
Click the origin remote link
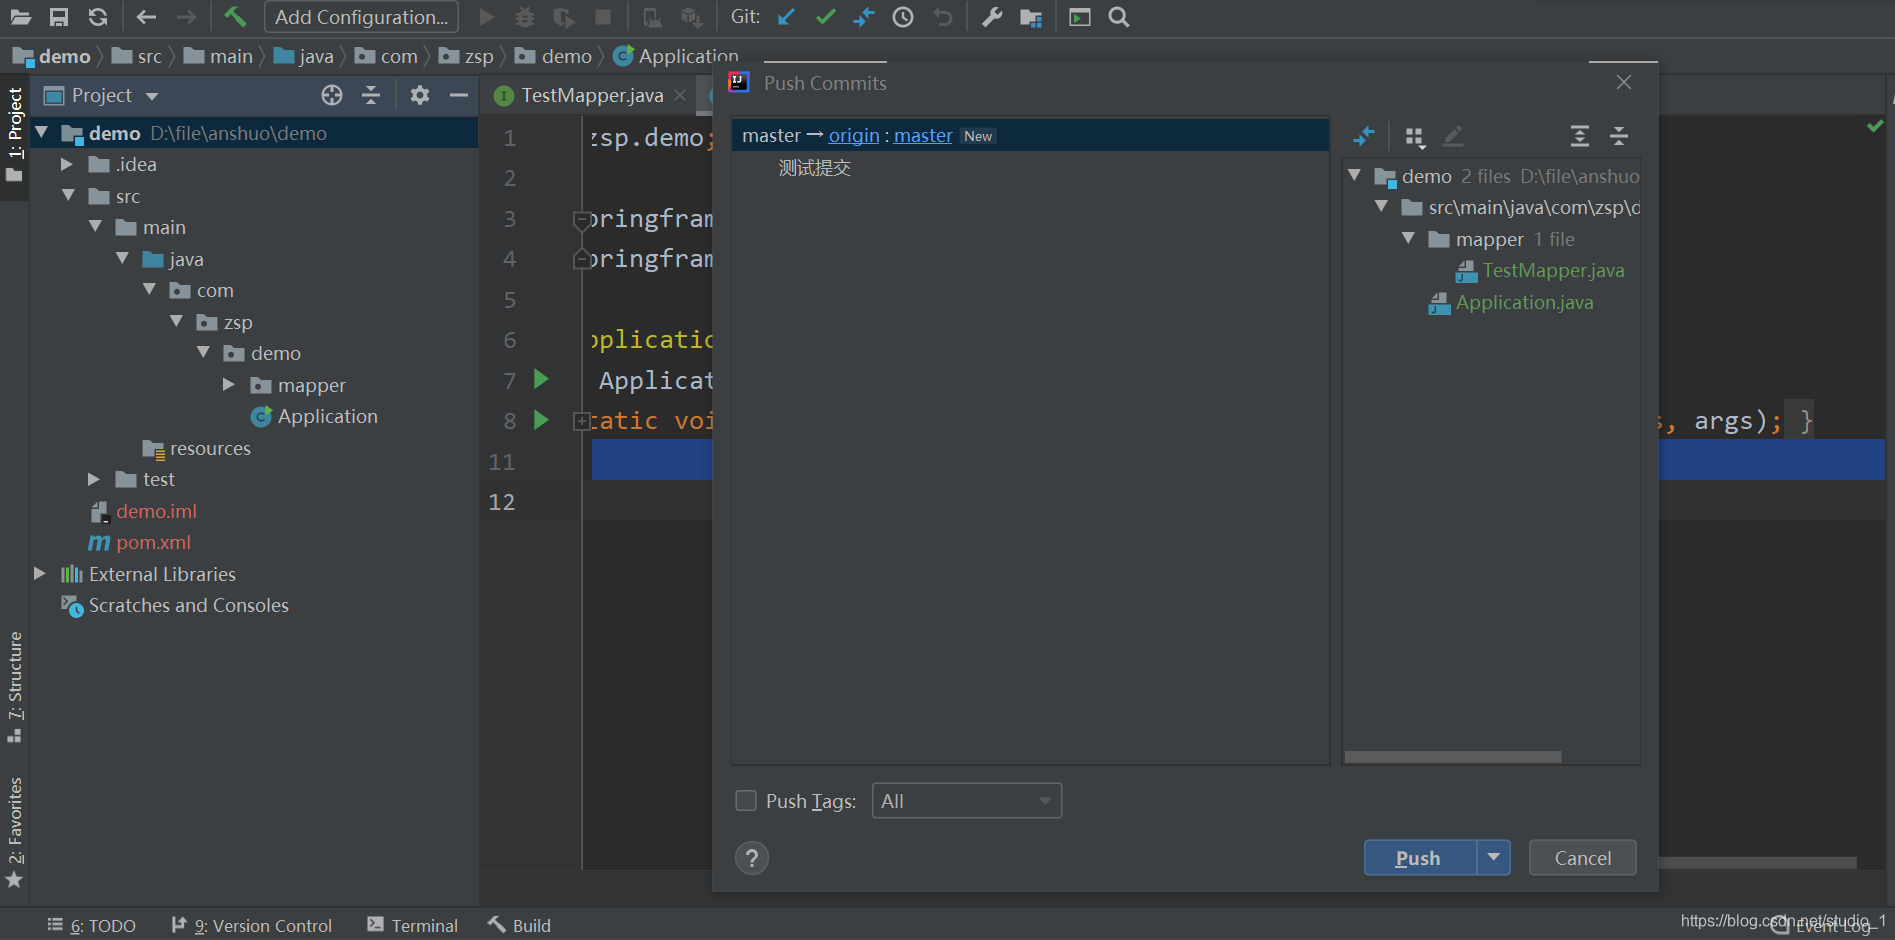[x=853, y=135]
